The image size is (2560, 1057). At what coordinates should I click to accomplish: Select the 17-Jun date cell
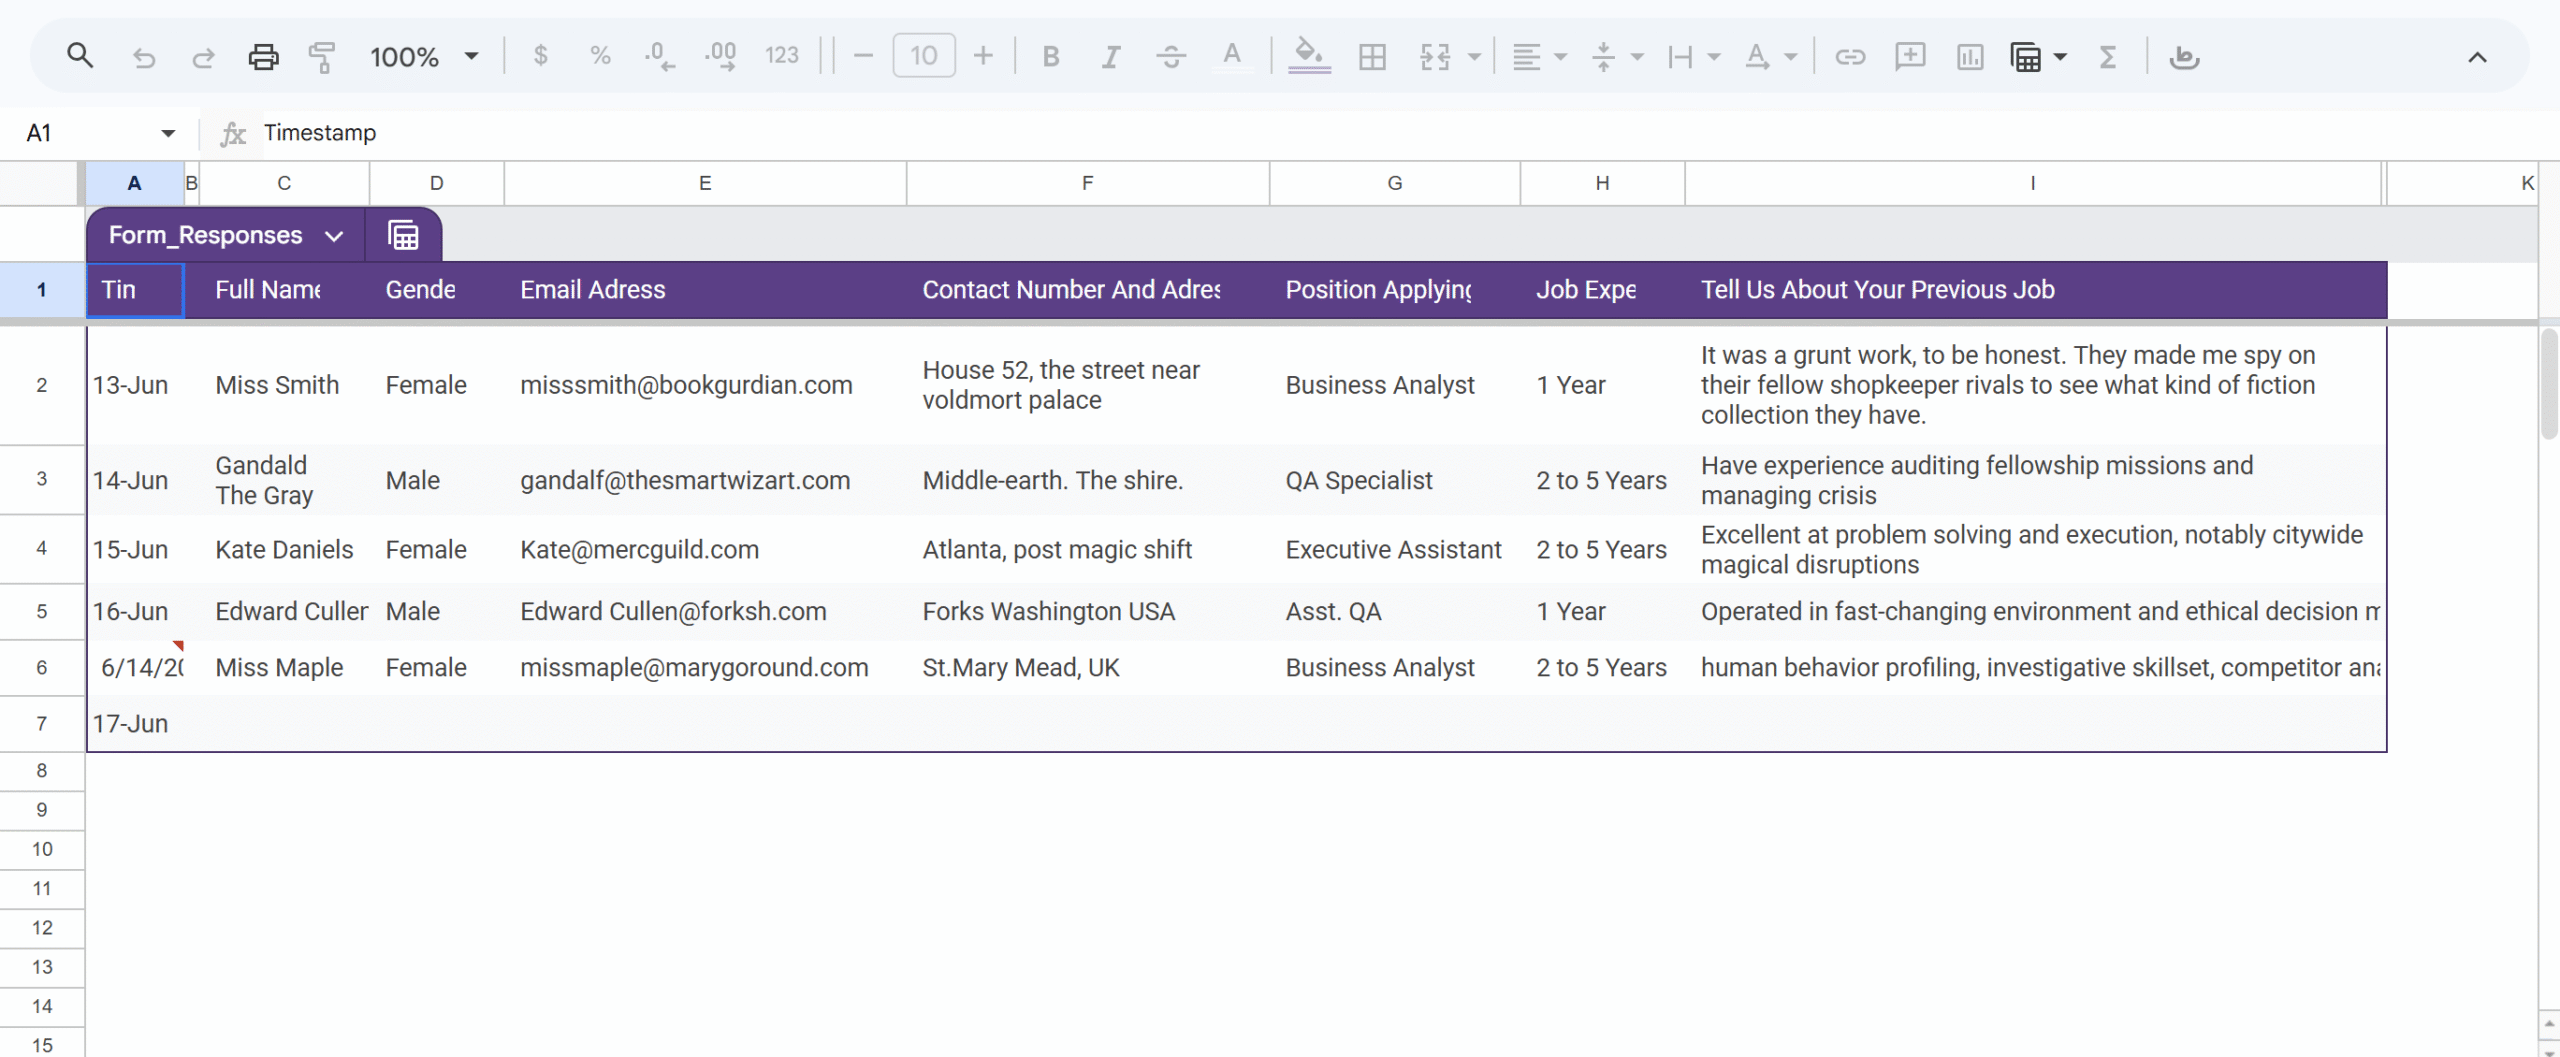coord(135,723)
